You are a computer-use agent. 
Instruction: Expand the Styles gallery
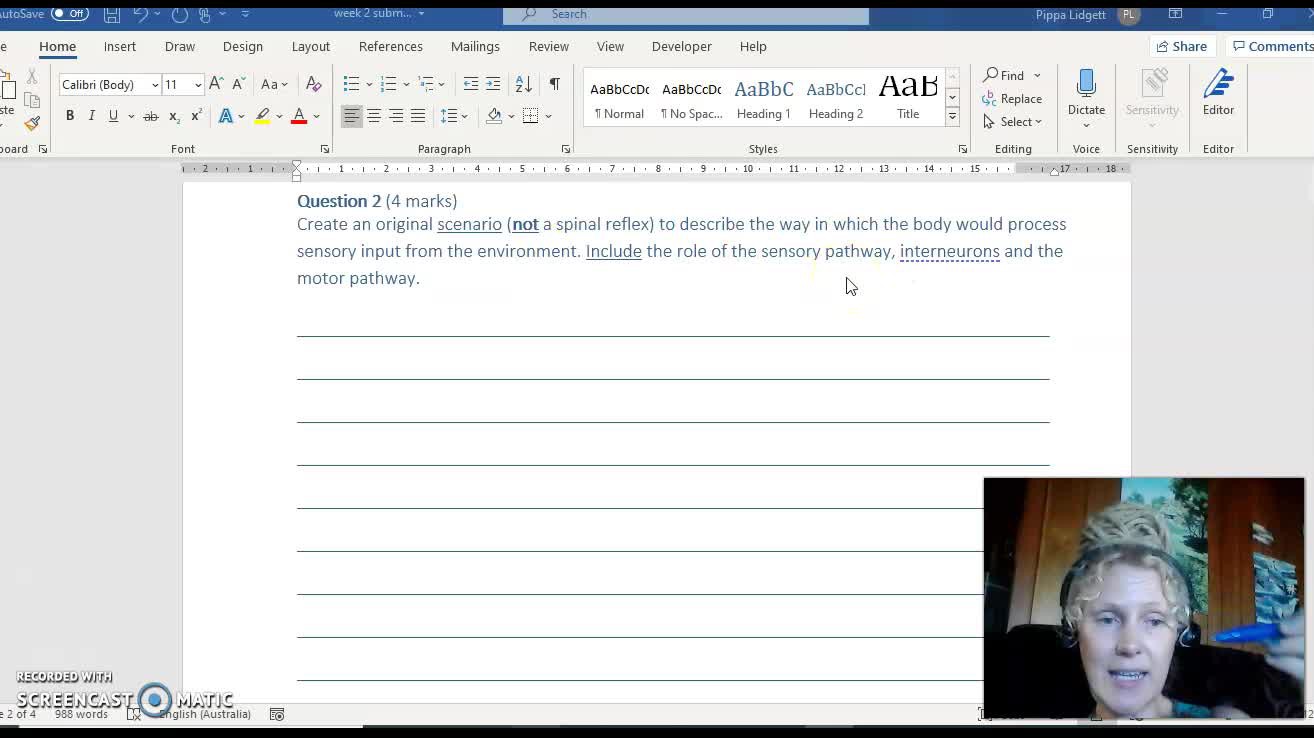pos(951,115)
